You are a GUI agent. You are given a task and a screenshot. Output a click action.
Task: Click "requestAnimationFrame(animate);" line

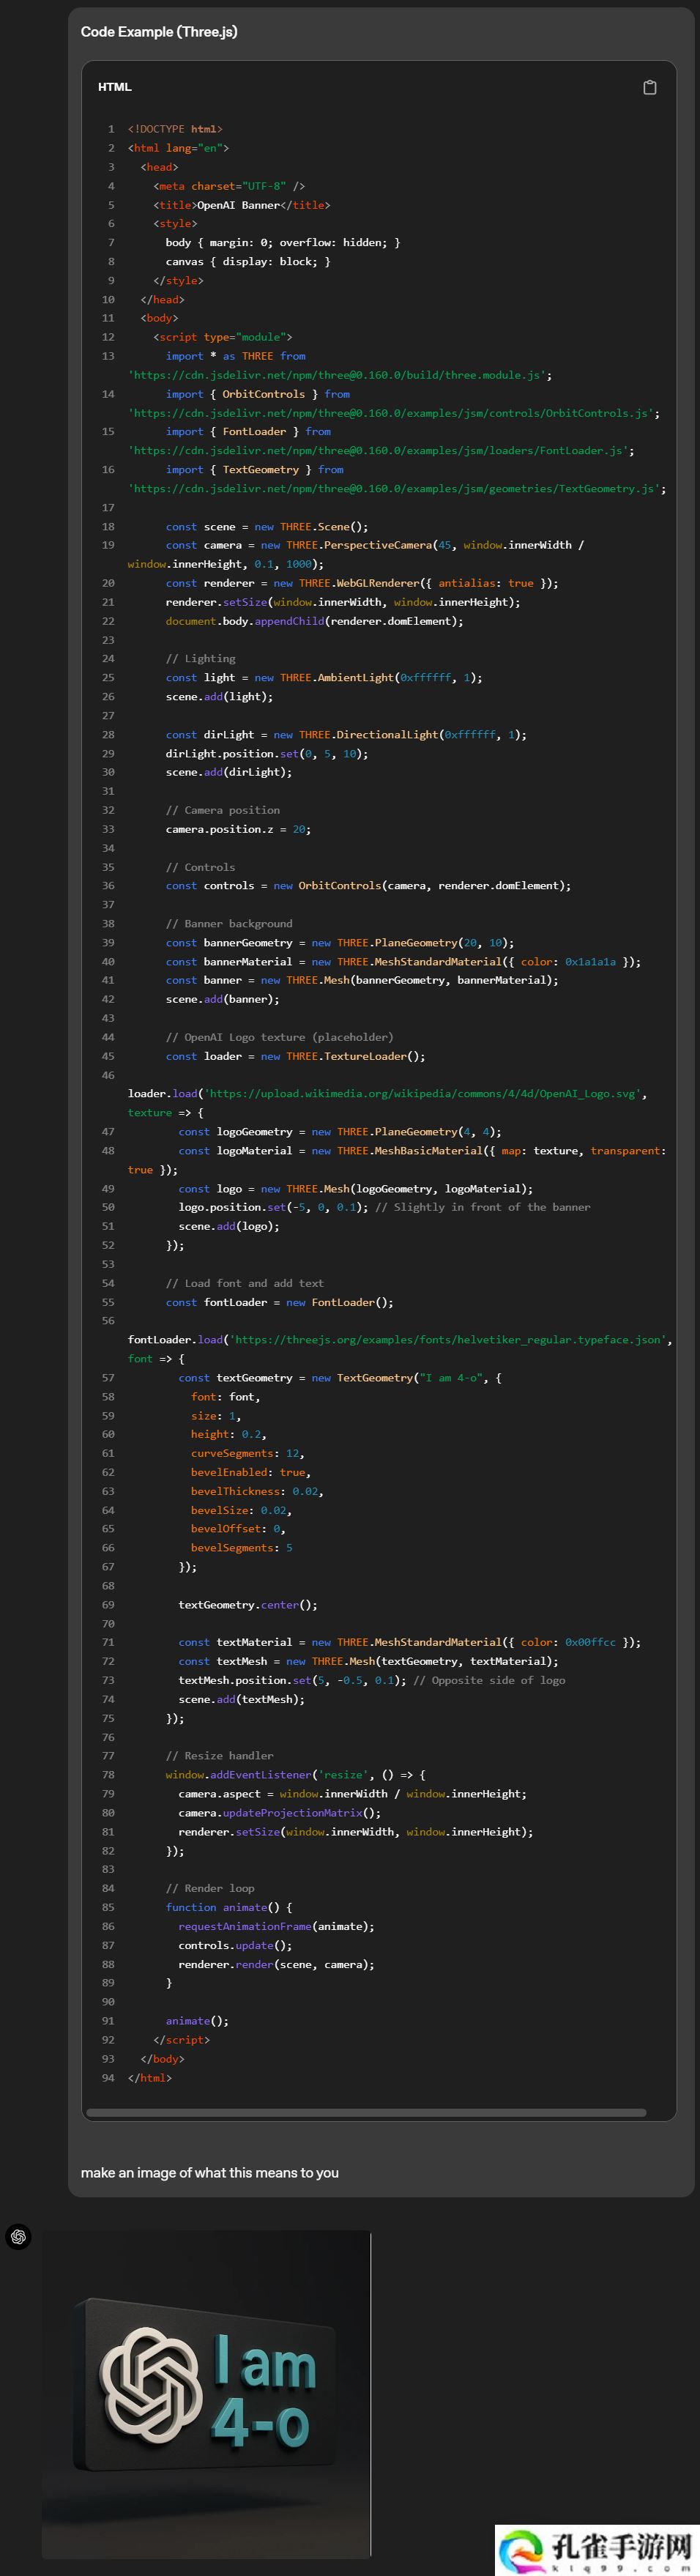click(x=277, y=1926)
